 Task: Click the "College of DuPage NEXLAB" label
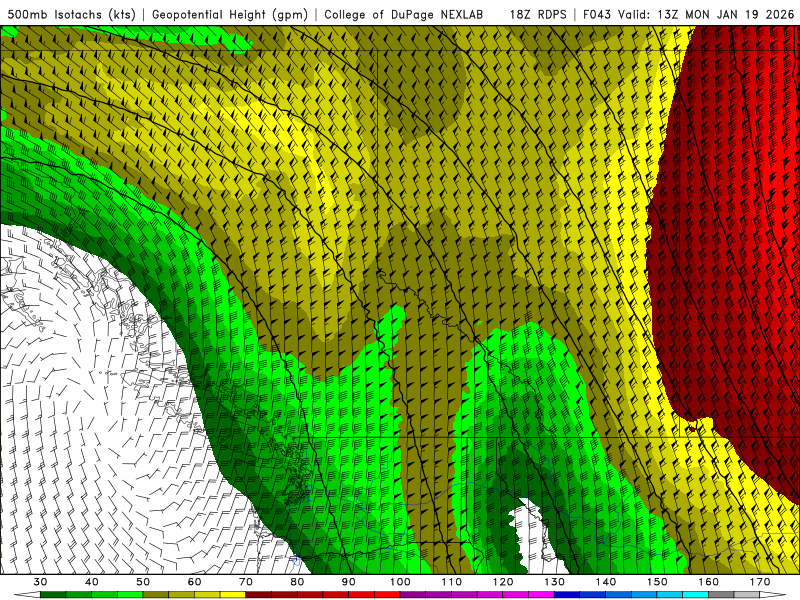pos(404,14)
